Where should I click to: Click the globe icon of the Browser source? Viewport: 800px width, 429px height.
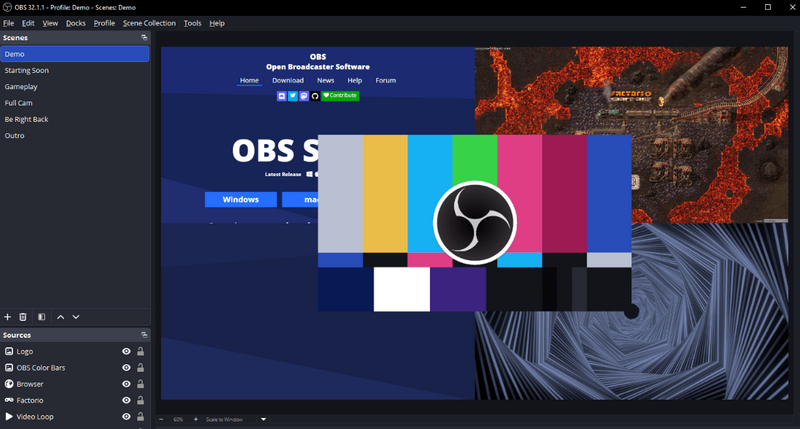pyautogui.click(x=9, y=384)
